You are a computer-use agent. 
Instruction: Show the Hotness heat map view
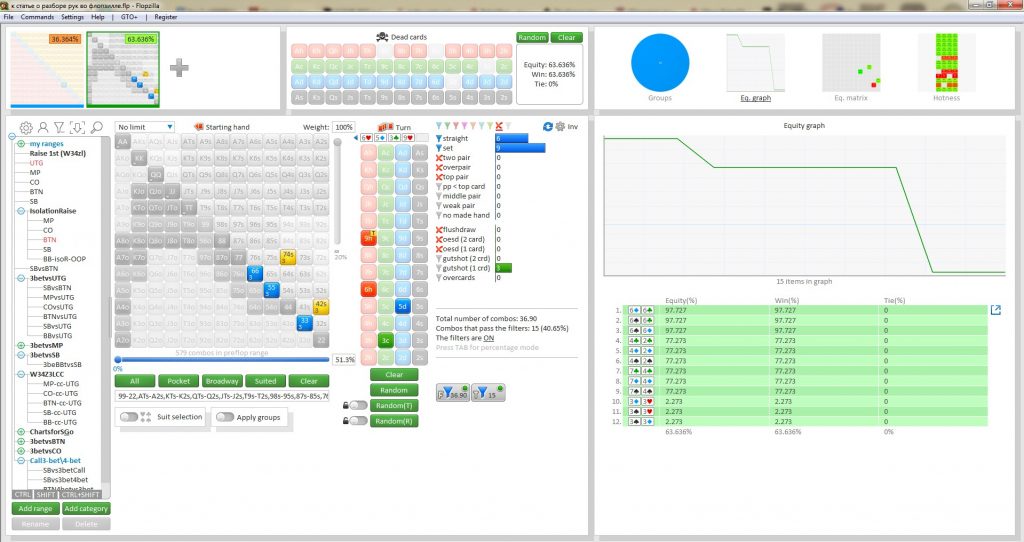(x=946, y=64)
